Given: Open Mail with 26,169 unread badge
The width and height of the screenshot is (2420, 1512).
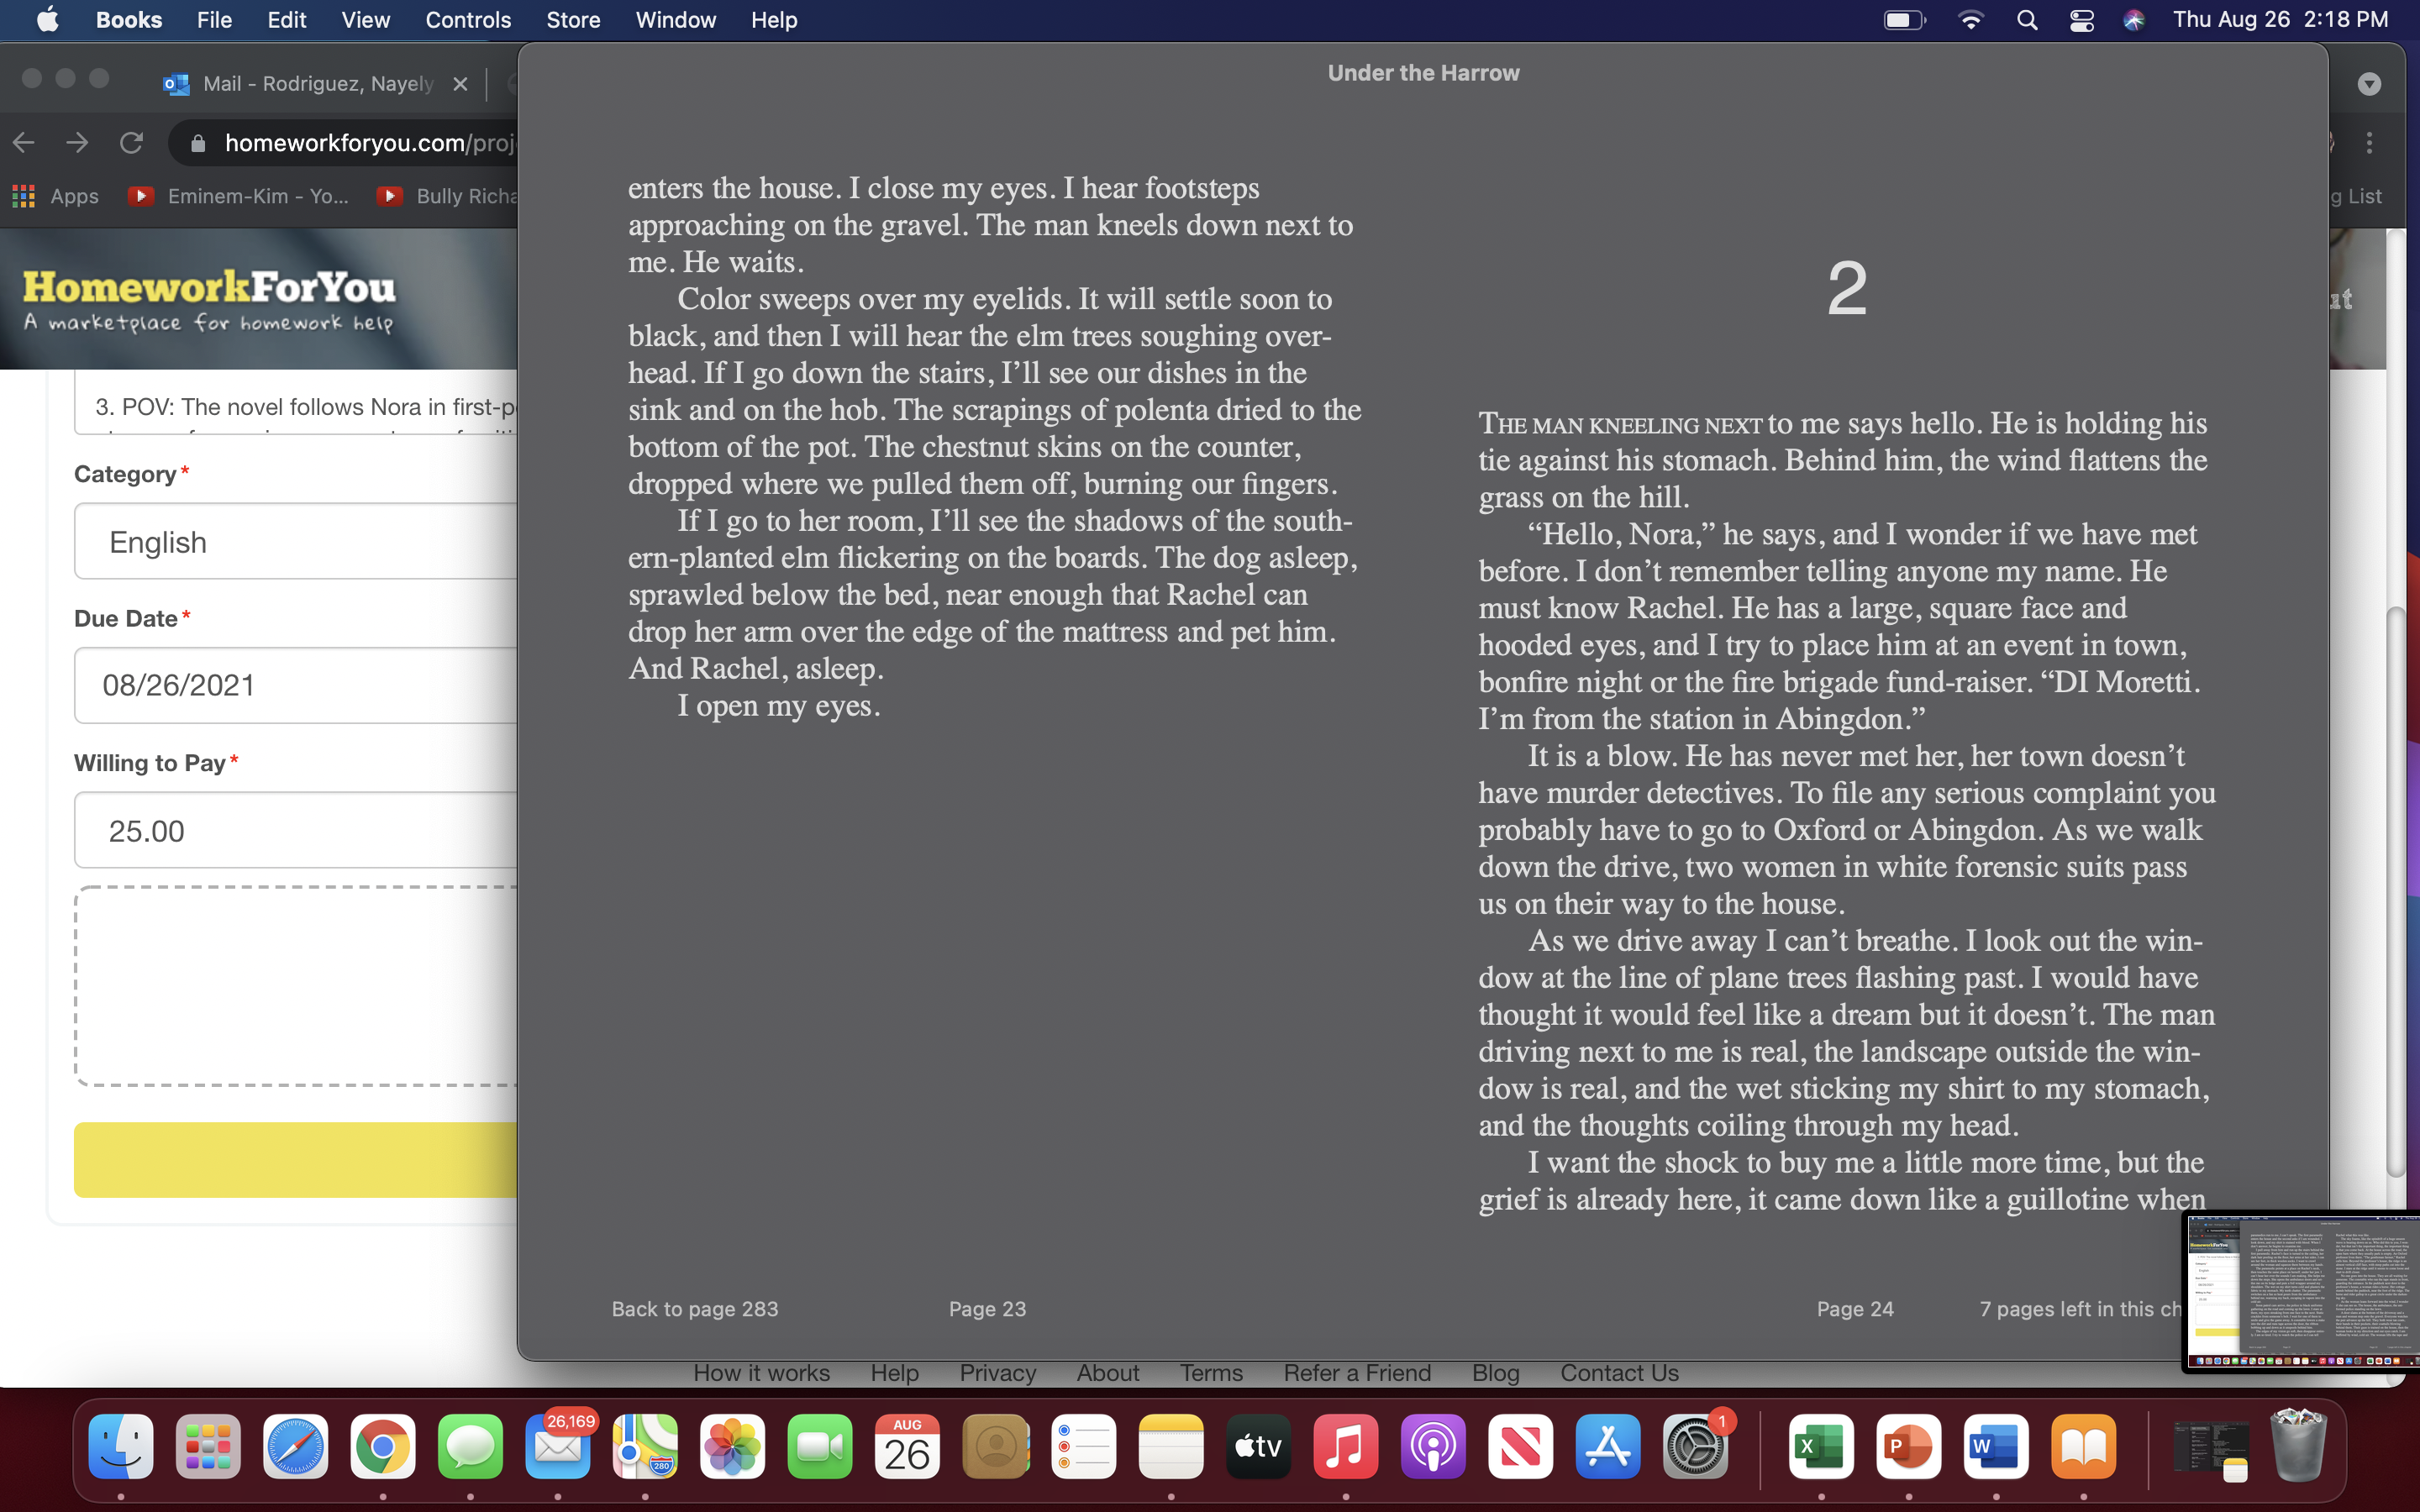Looking at the screenshot, I should (x=558, y=1447).
